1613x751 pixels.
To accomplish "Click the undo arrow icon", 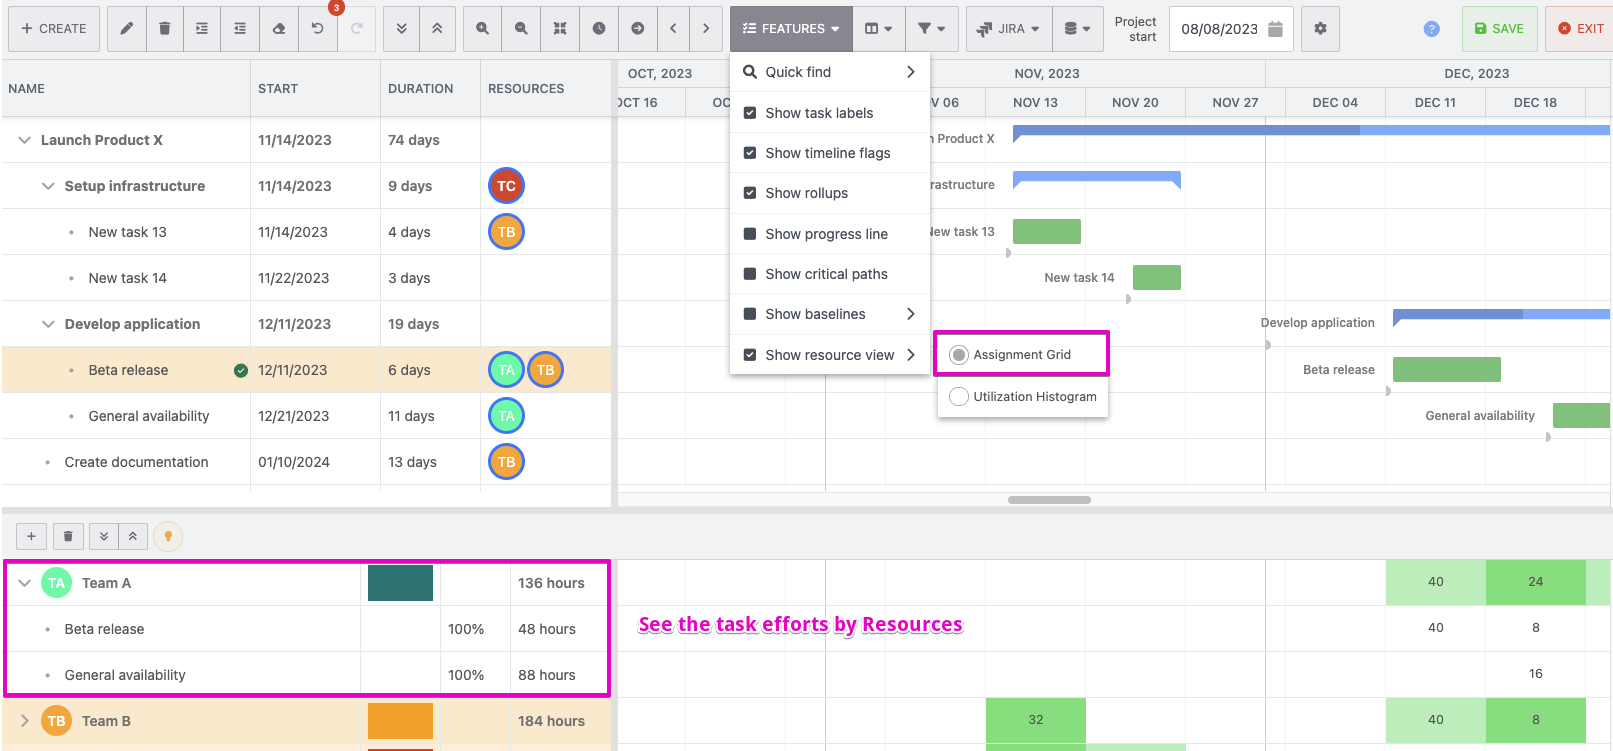I will click(317, 29).
